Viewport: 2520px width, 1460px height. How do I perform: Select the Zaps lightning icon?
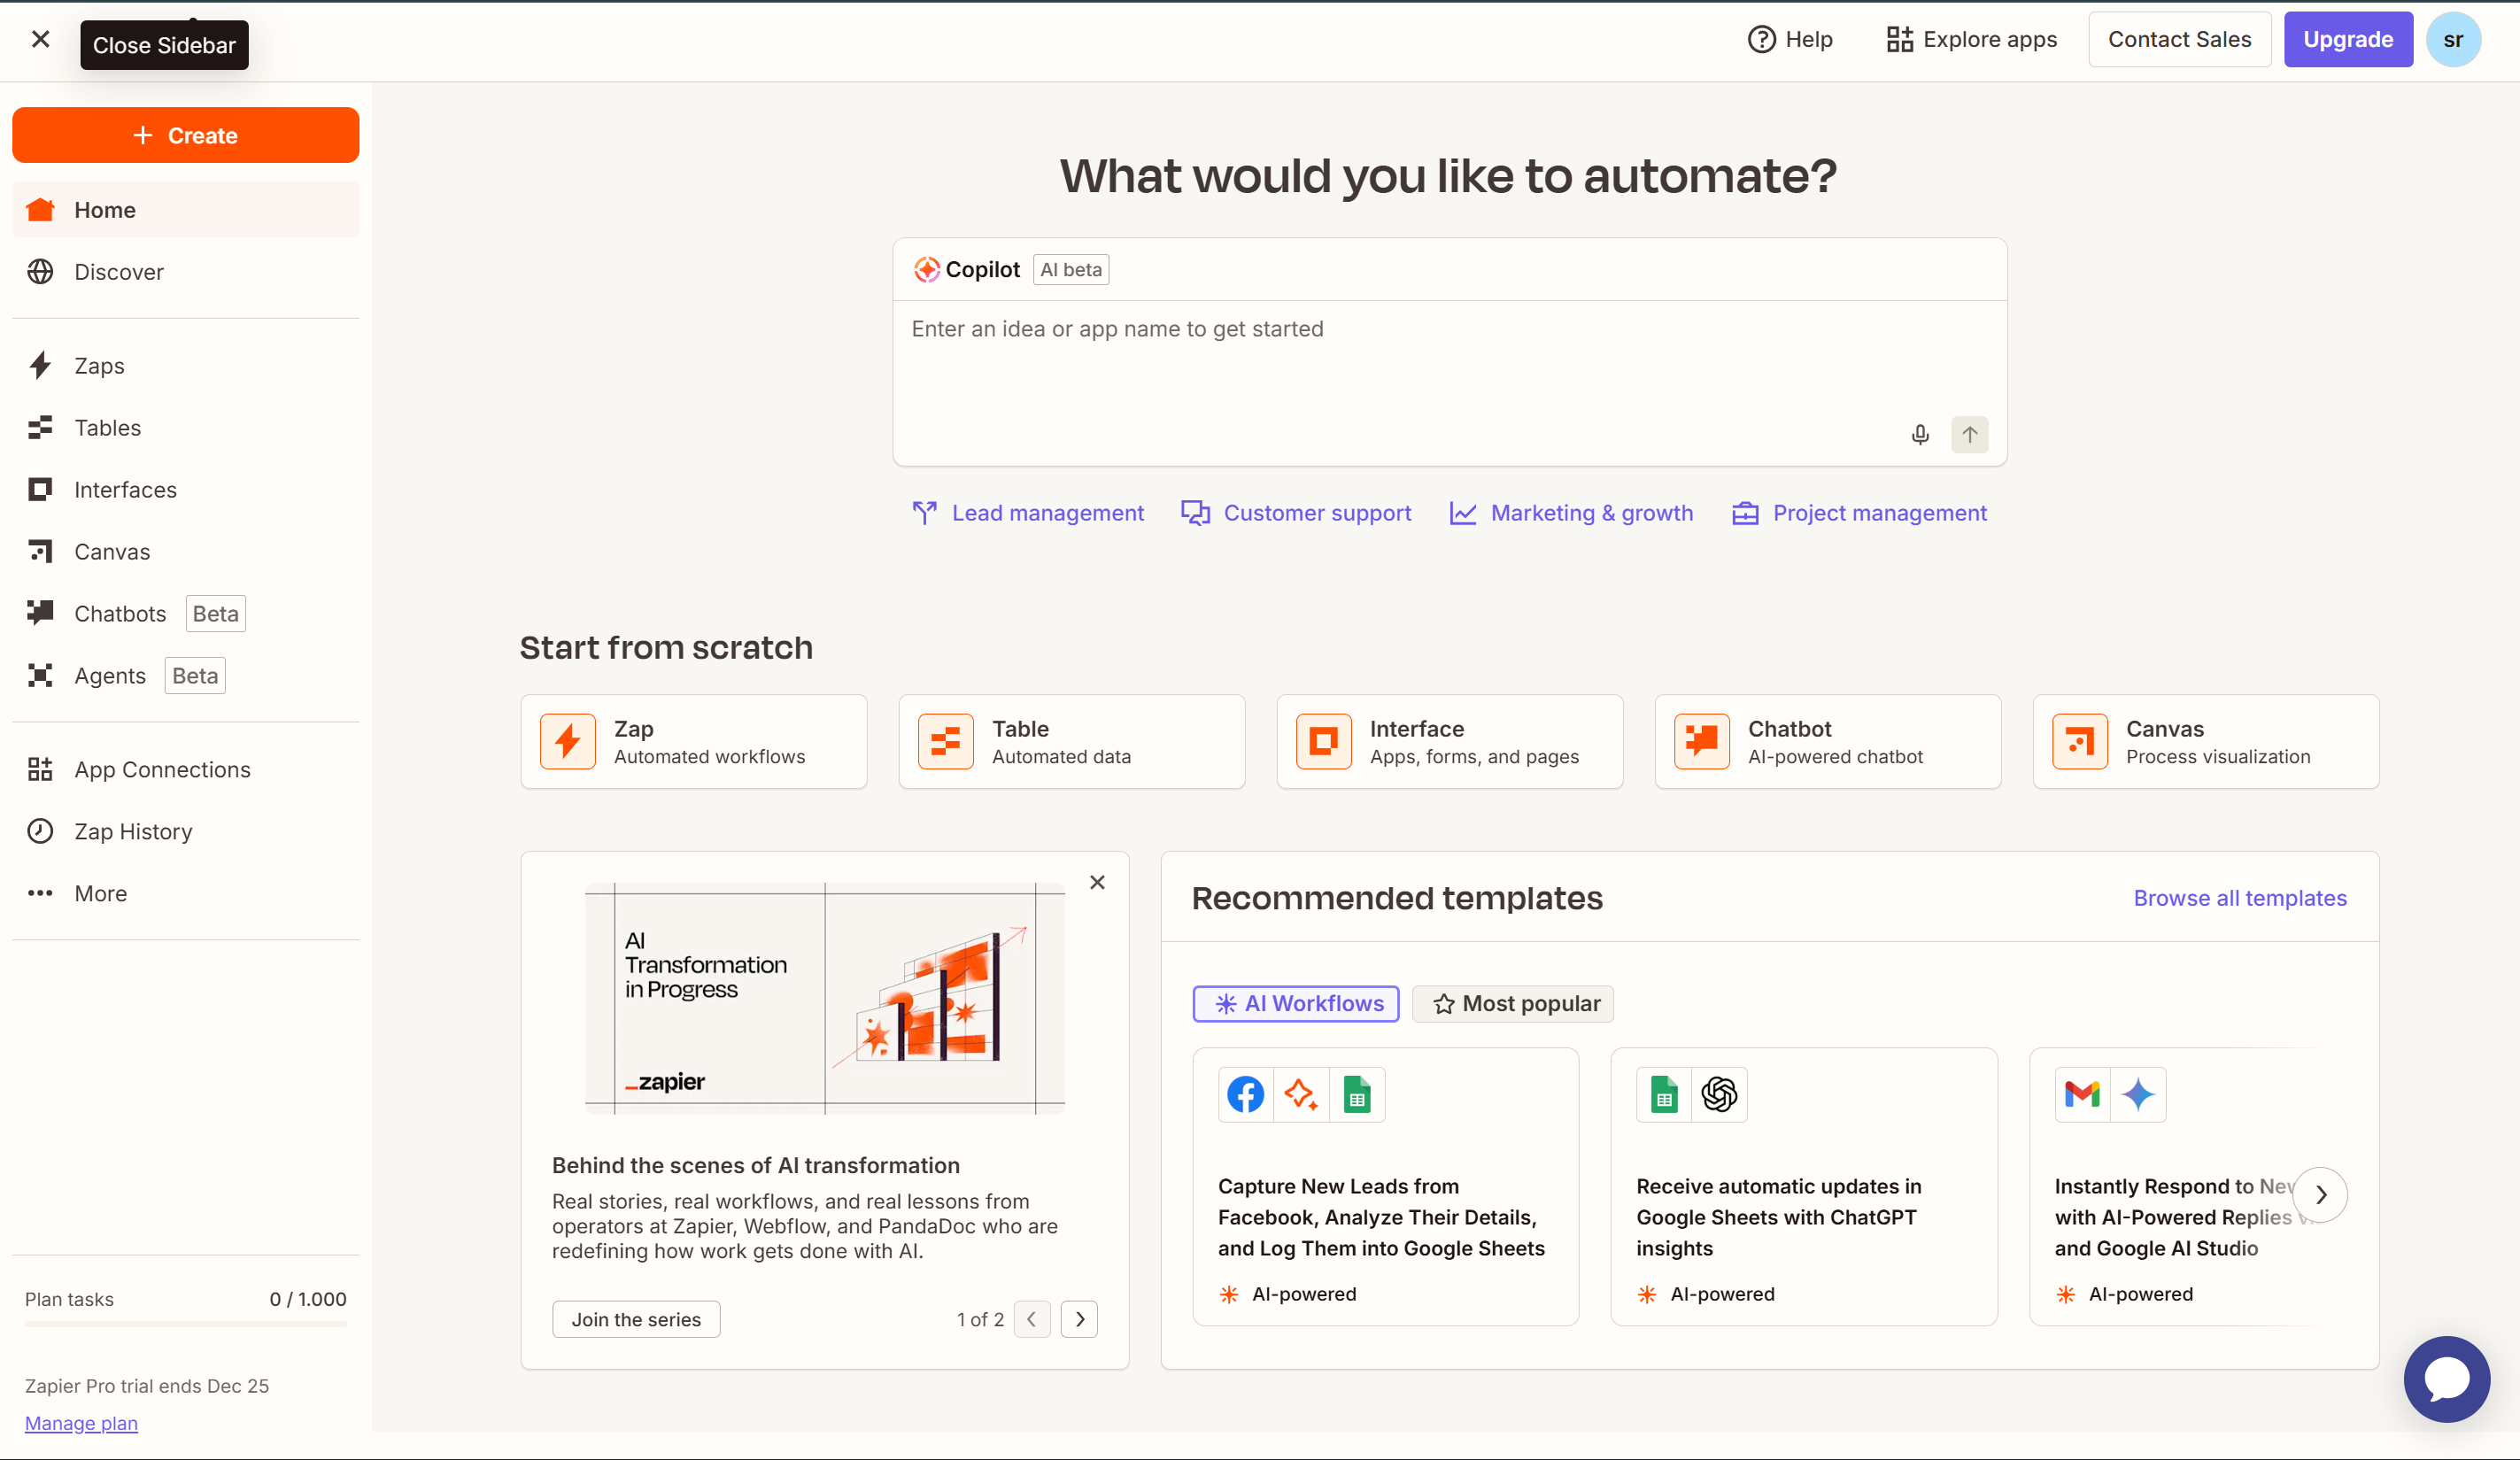40,365
